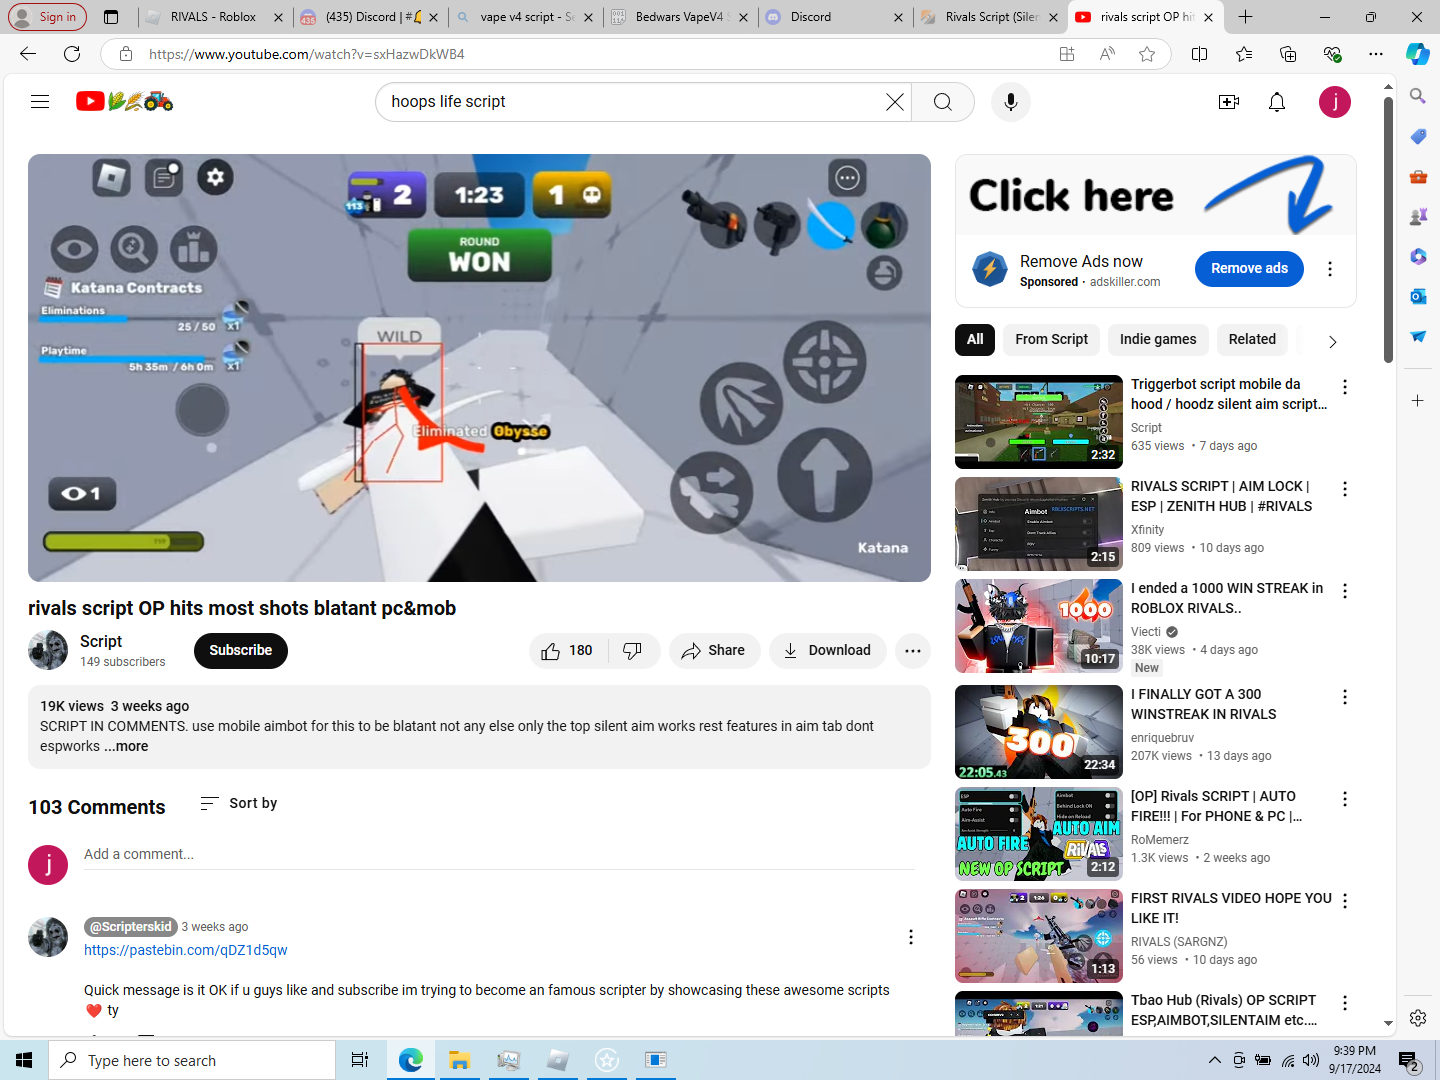The image size is (1440, 1080).
Task: Click the Add a comment field
Action: pos(499,855)
